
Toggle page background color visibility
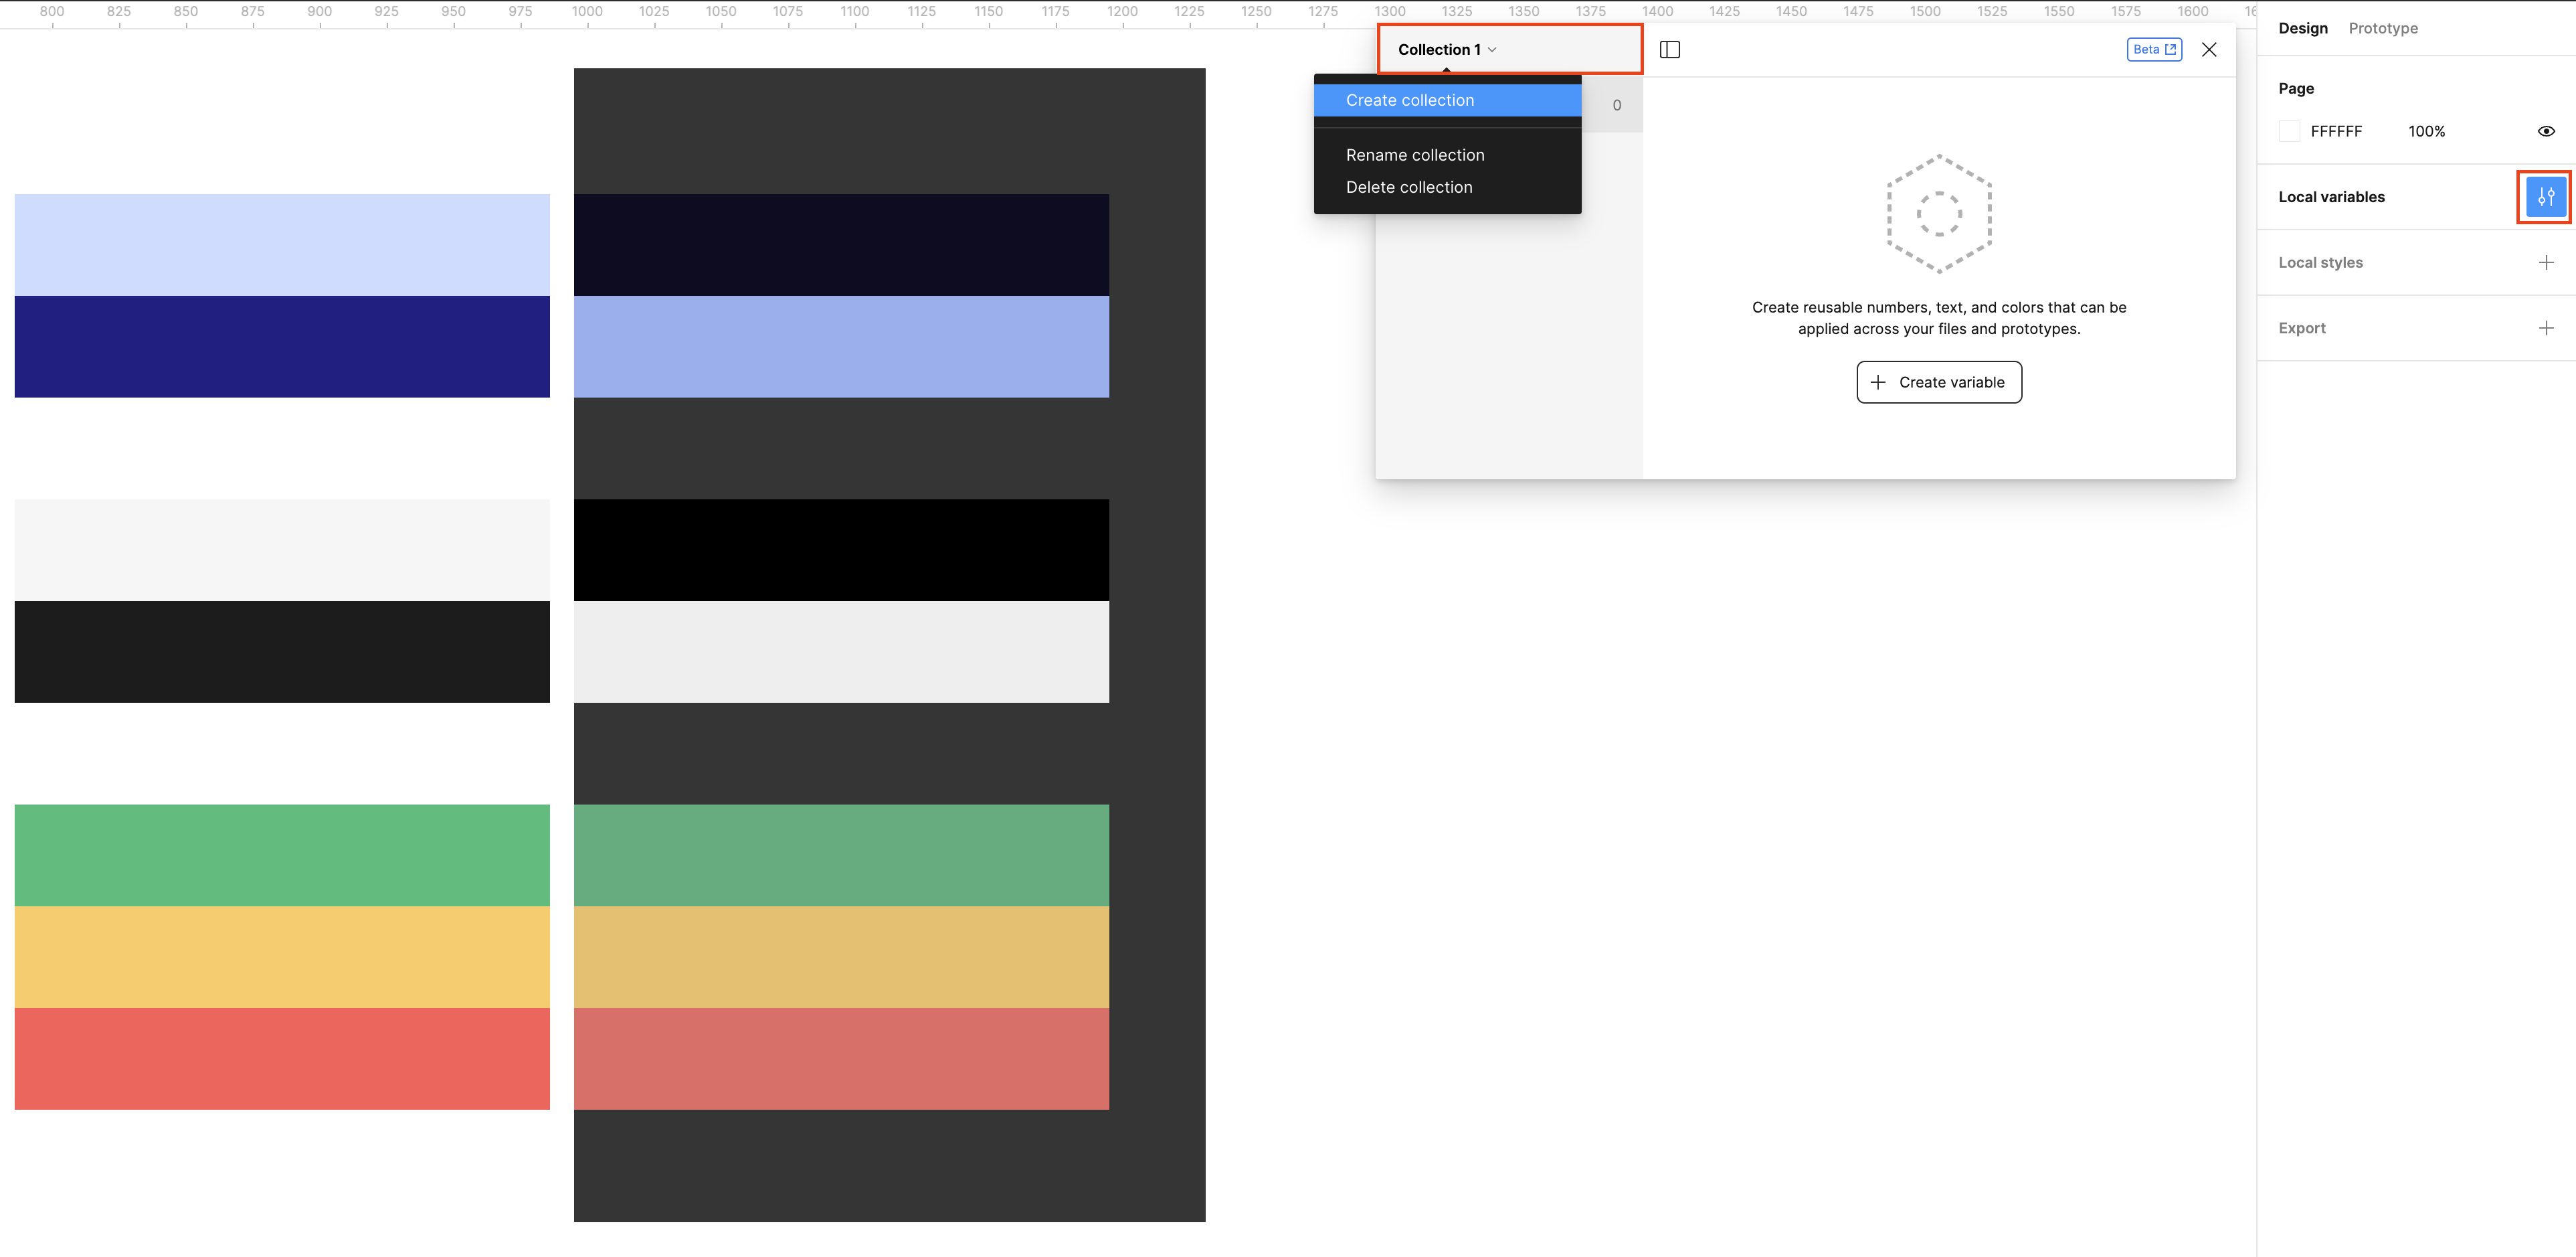(x=2545, y=131)
